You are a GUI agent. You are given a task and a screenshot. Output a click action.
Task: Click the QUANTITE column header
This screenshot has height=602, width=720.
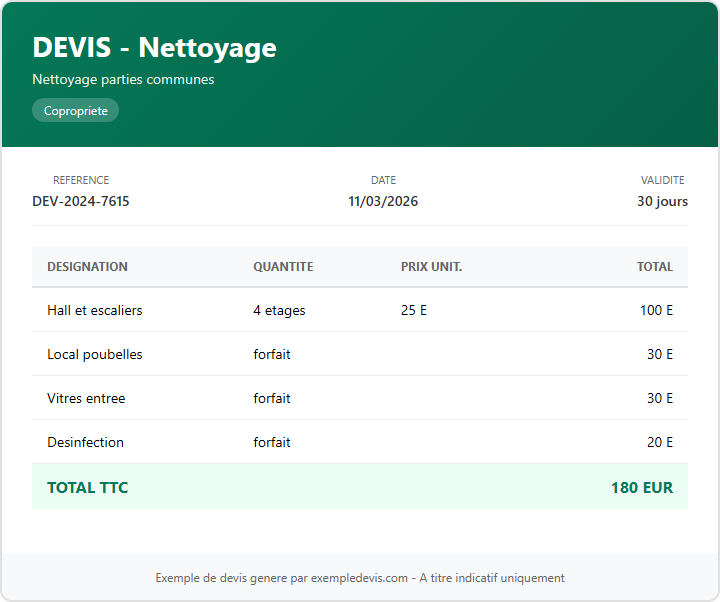tap(283, 267)
